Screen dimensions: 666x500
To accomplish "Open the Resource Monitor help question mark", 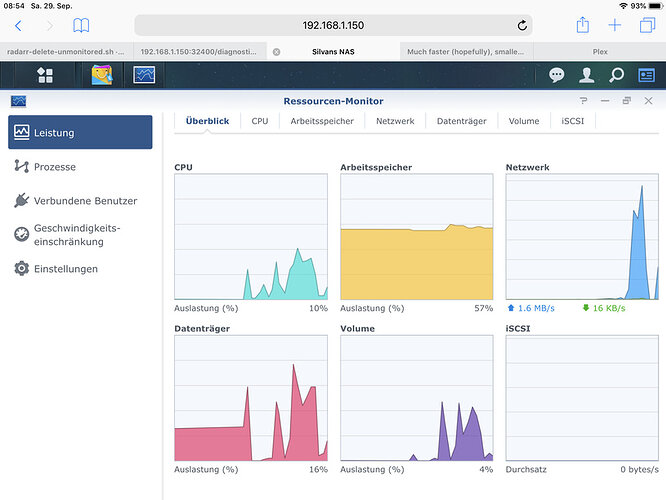I will pyautogui.click(x=583, y=101).
